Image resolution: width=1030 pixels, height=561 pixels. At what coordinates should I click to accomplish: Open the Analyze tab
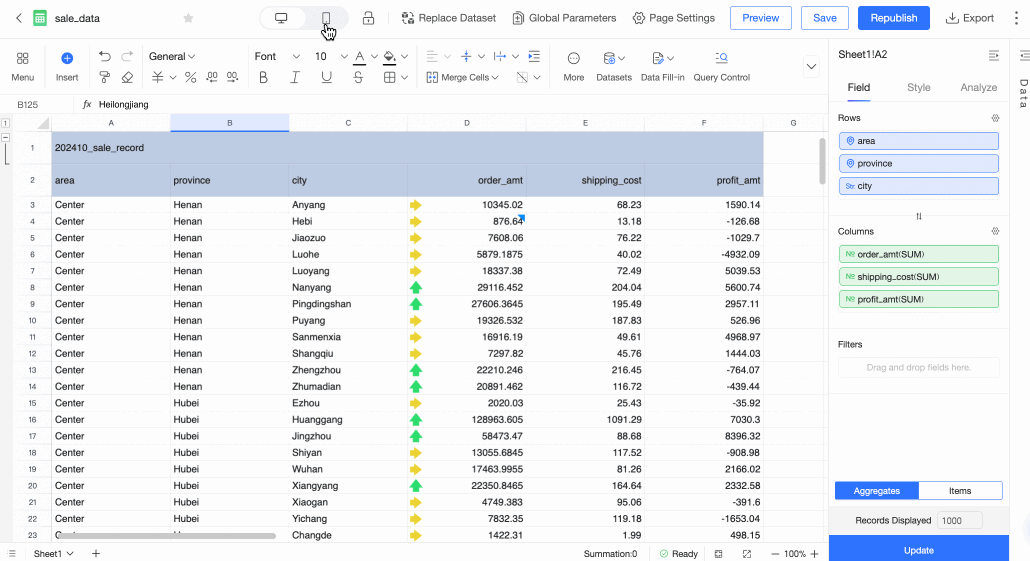978,87
